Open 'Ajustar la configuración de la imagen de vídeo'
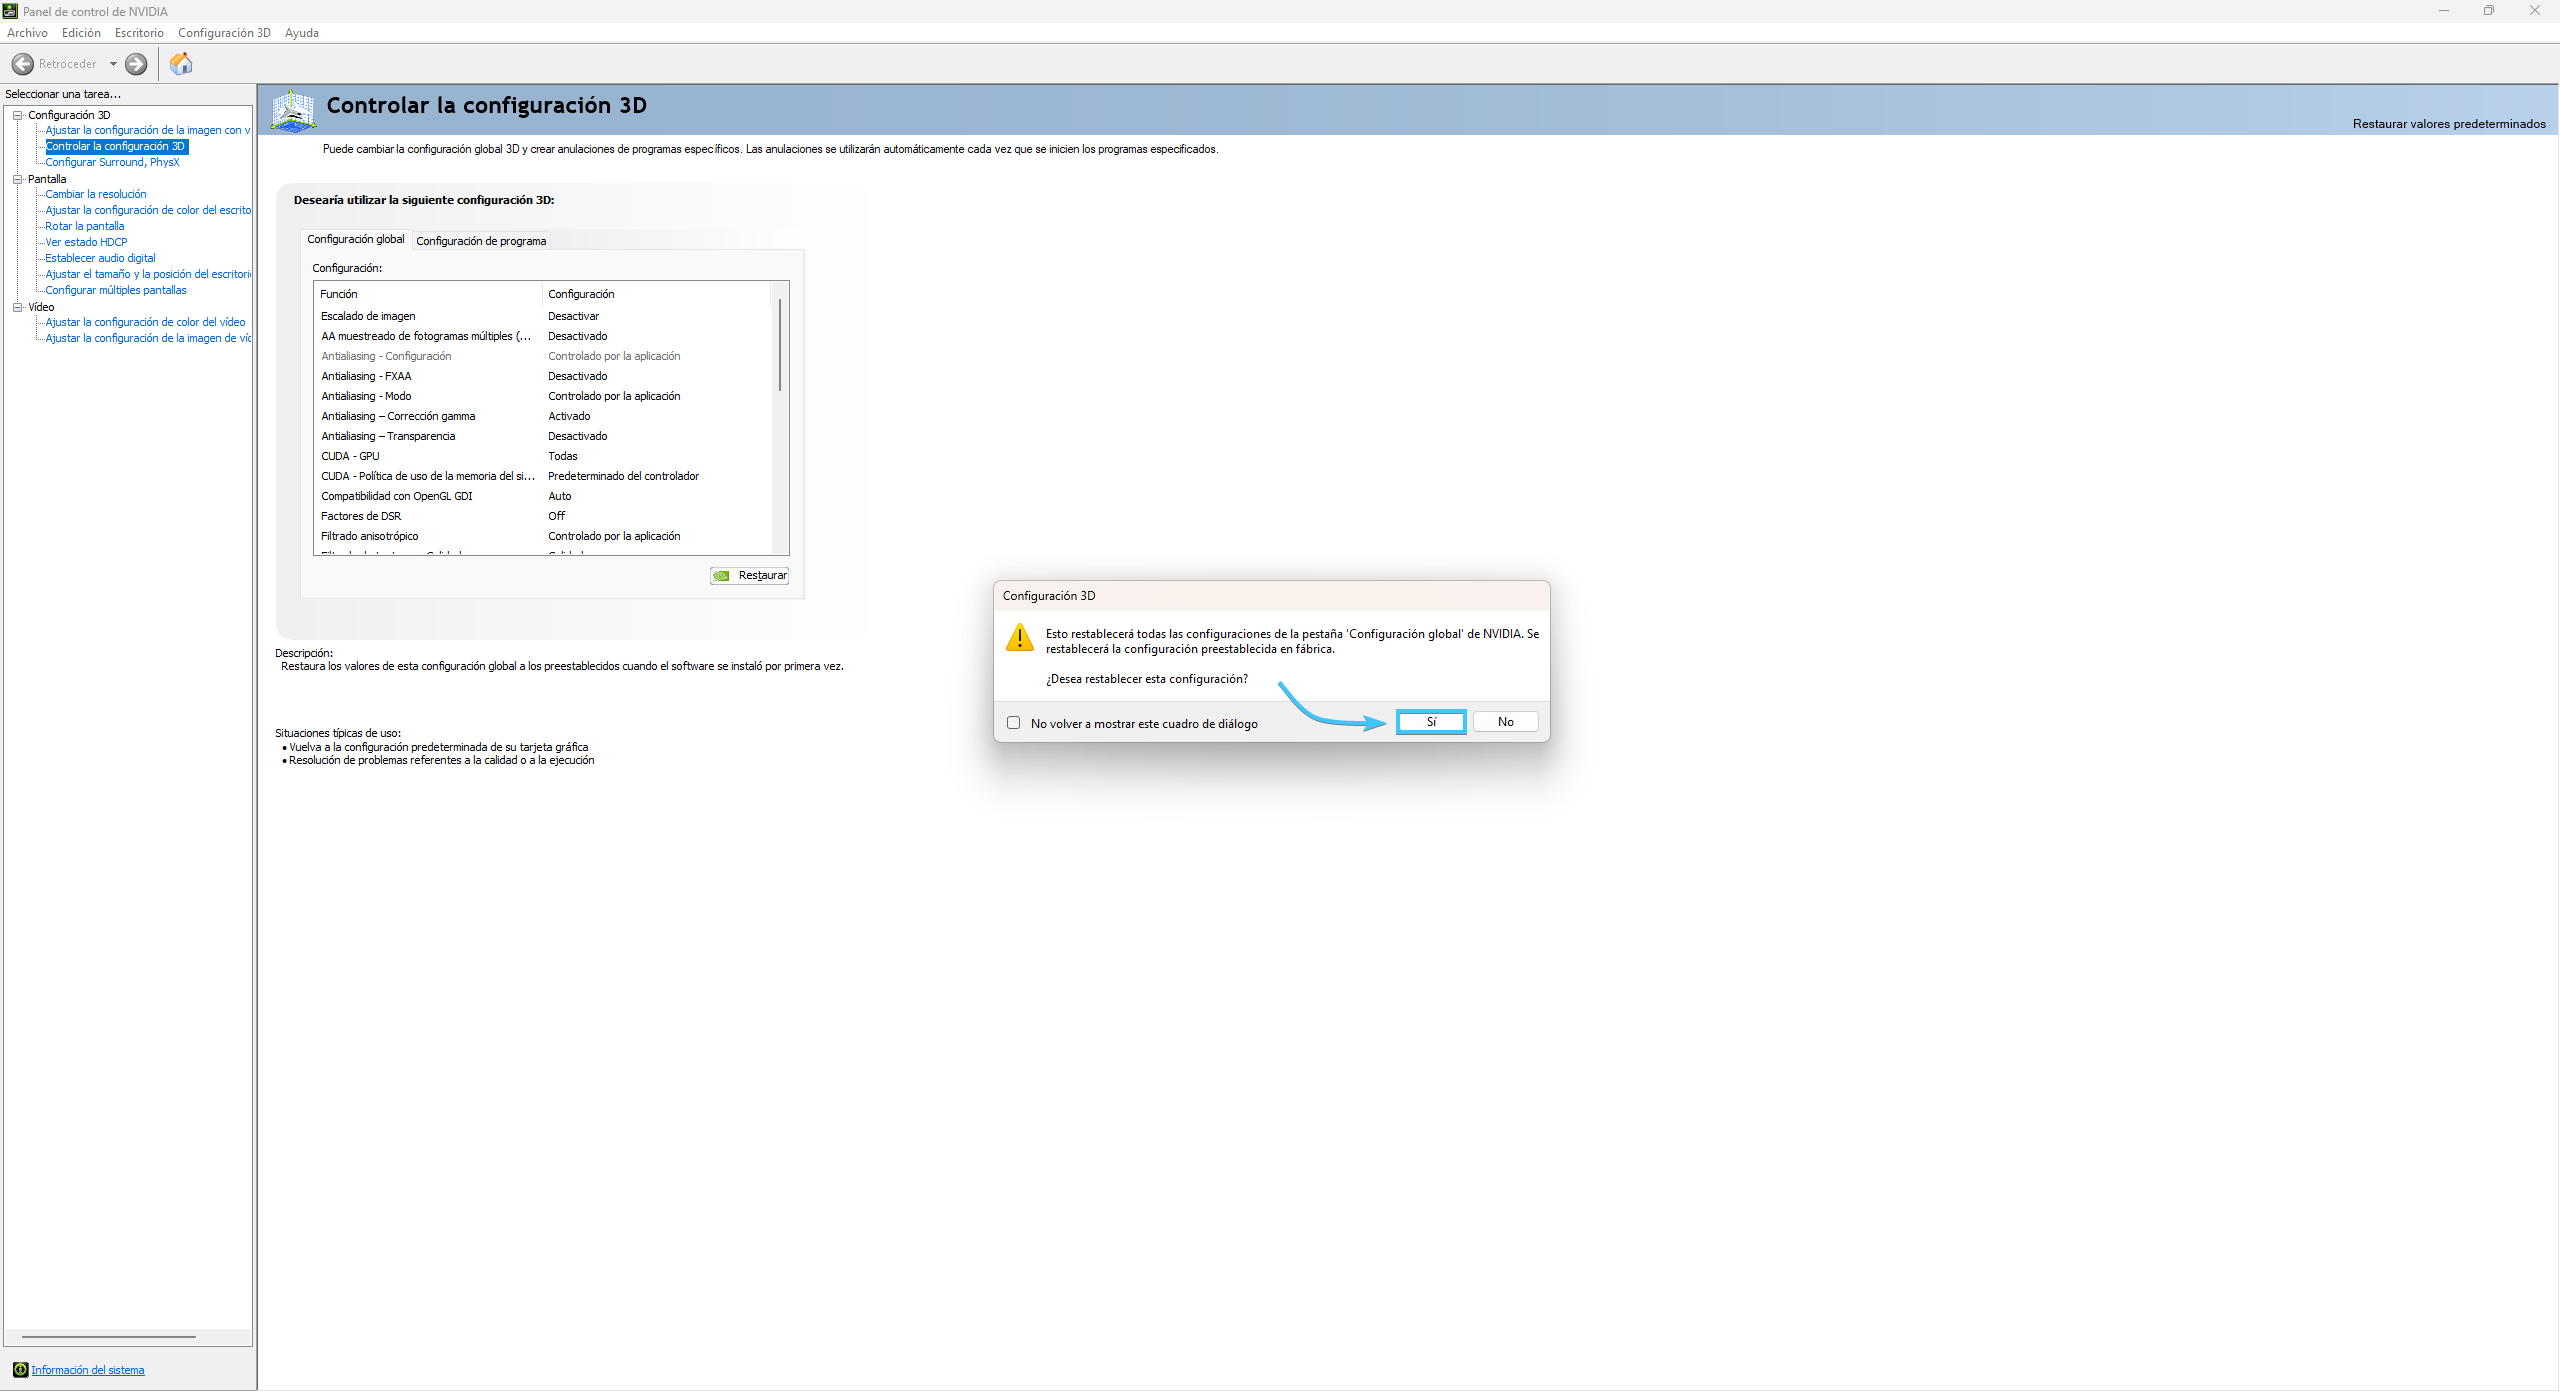 point(148,338)
